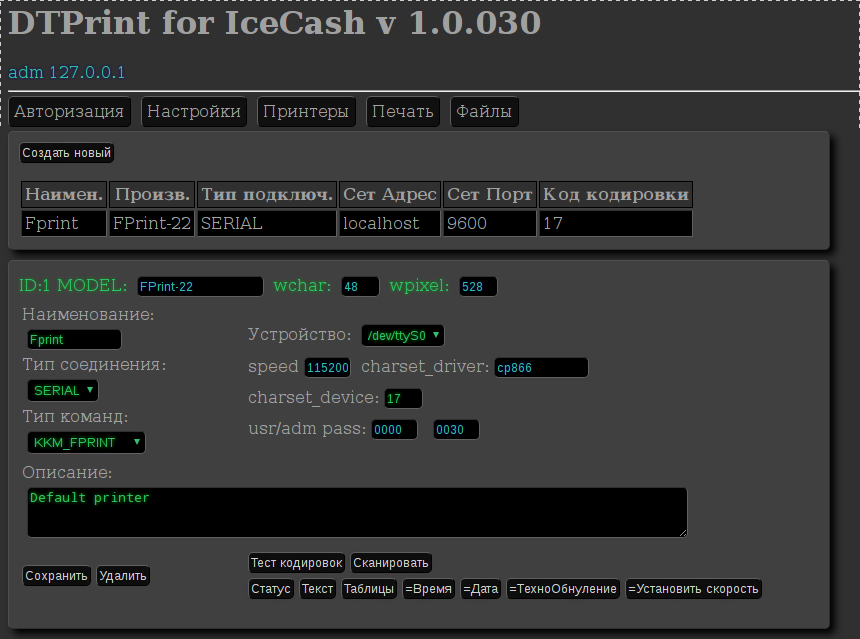This screenshot has height=639, width=860.
Task: Run Тест кодировок
Action: point(296,562)
